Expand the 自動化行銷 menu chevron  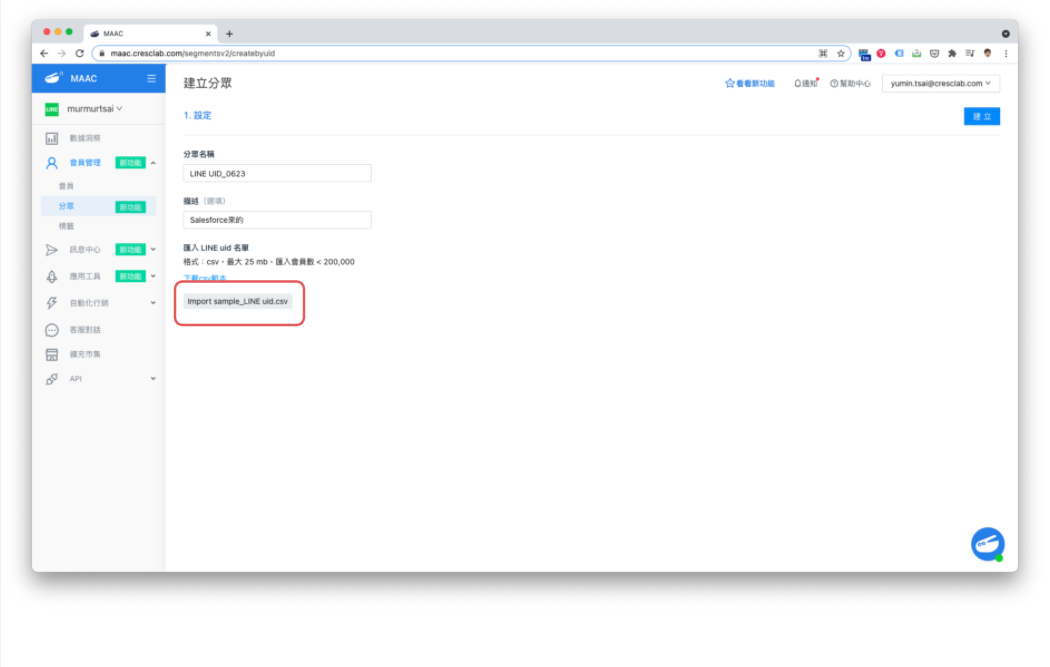point(153,303)
